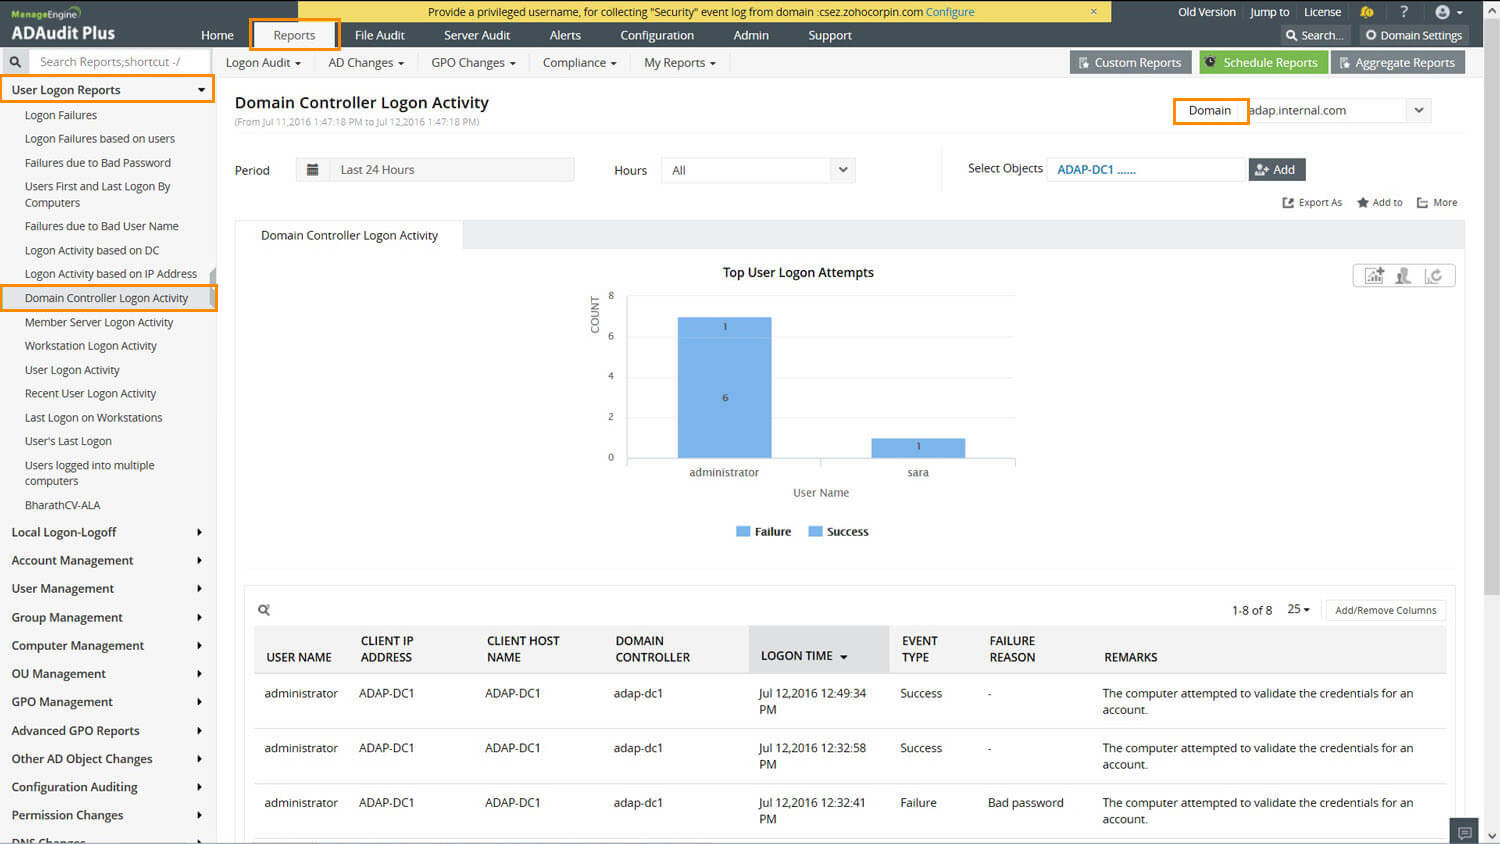This screenshot has width=1500, height=844.
Task: Click the calendar icon next to Period
Action: [313, 169]
